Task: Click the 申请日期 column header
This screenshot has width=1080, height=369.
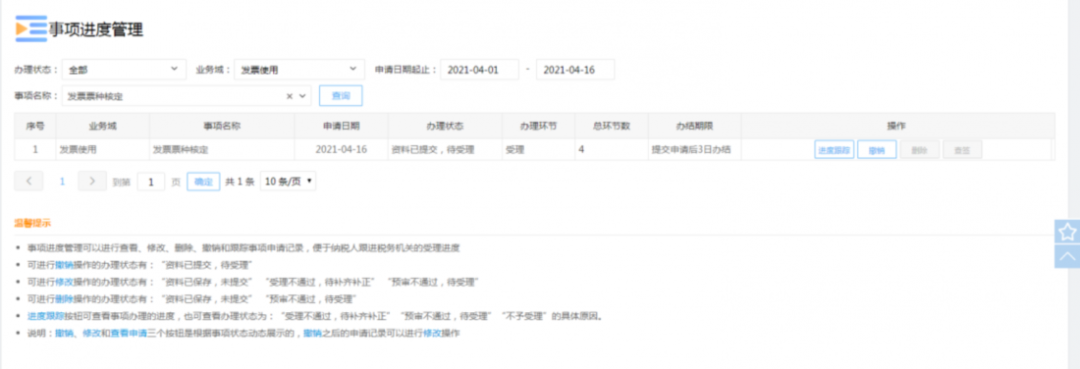Action: (341, 126)
